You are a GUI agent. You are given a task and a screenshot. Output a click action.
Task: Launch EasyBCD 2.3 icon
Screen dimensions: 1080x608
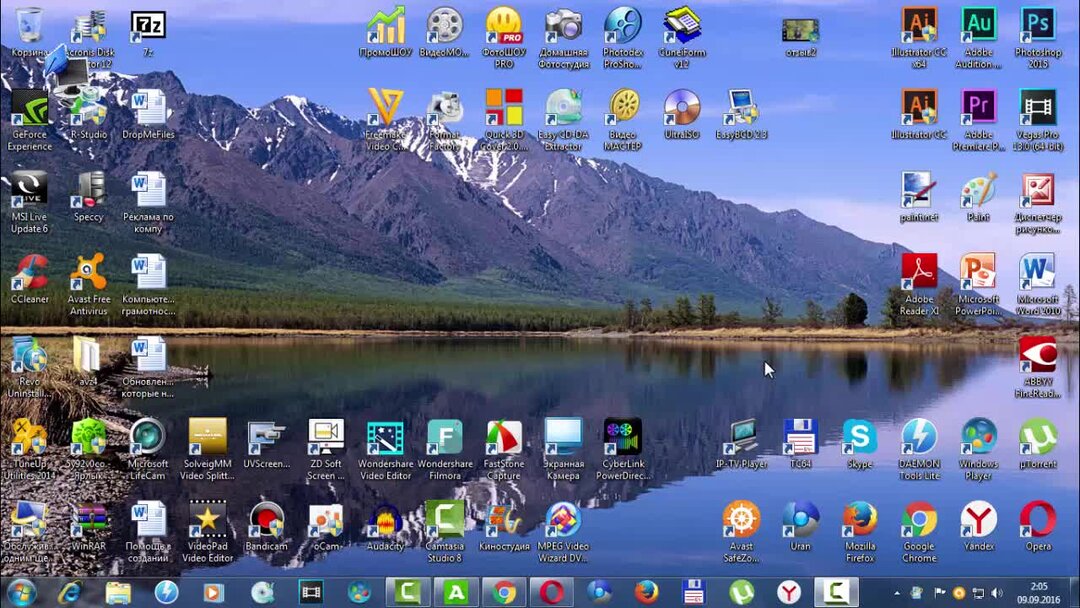741,114
